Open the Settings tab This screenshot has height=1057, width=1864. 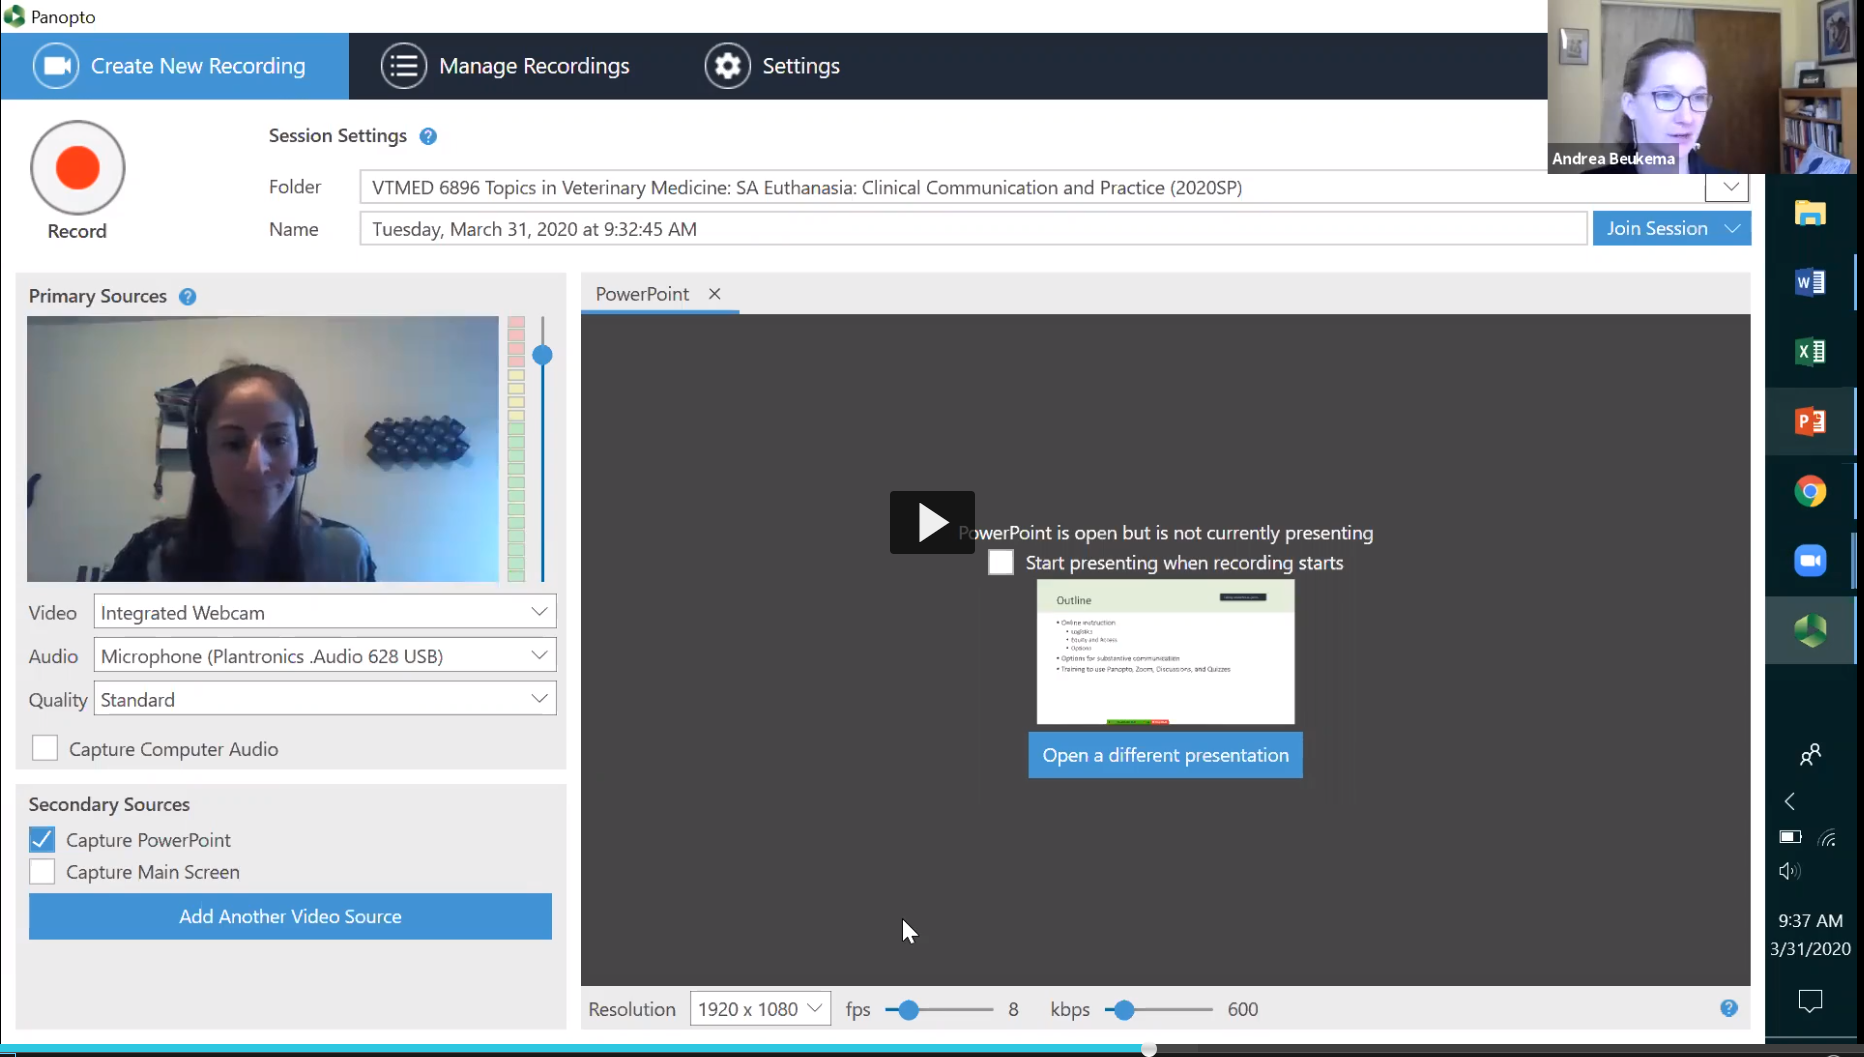772,66
